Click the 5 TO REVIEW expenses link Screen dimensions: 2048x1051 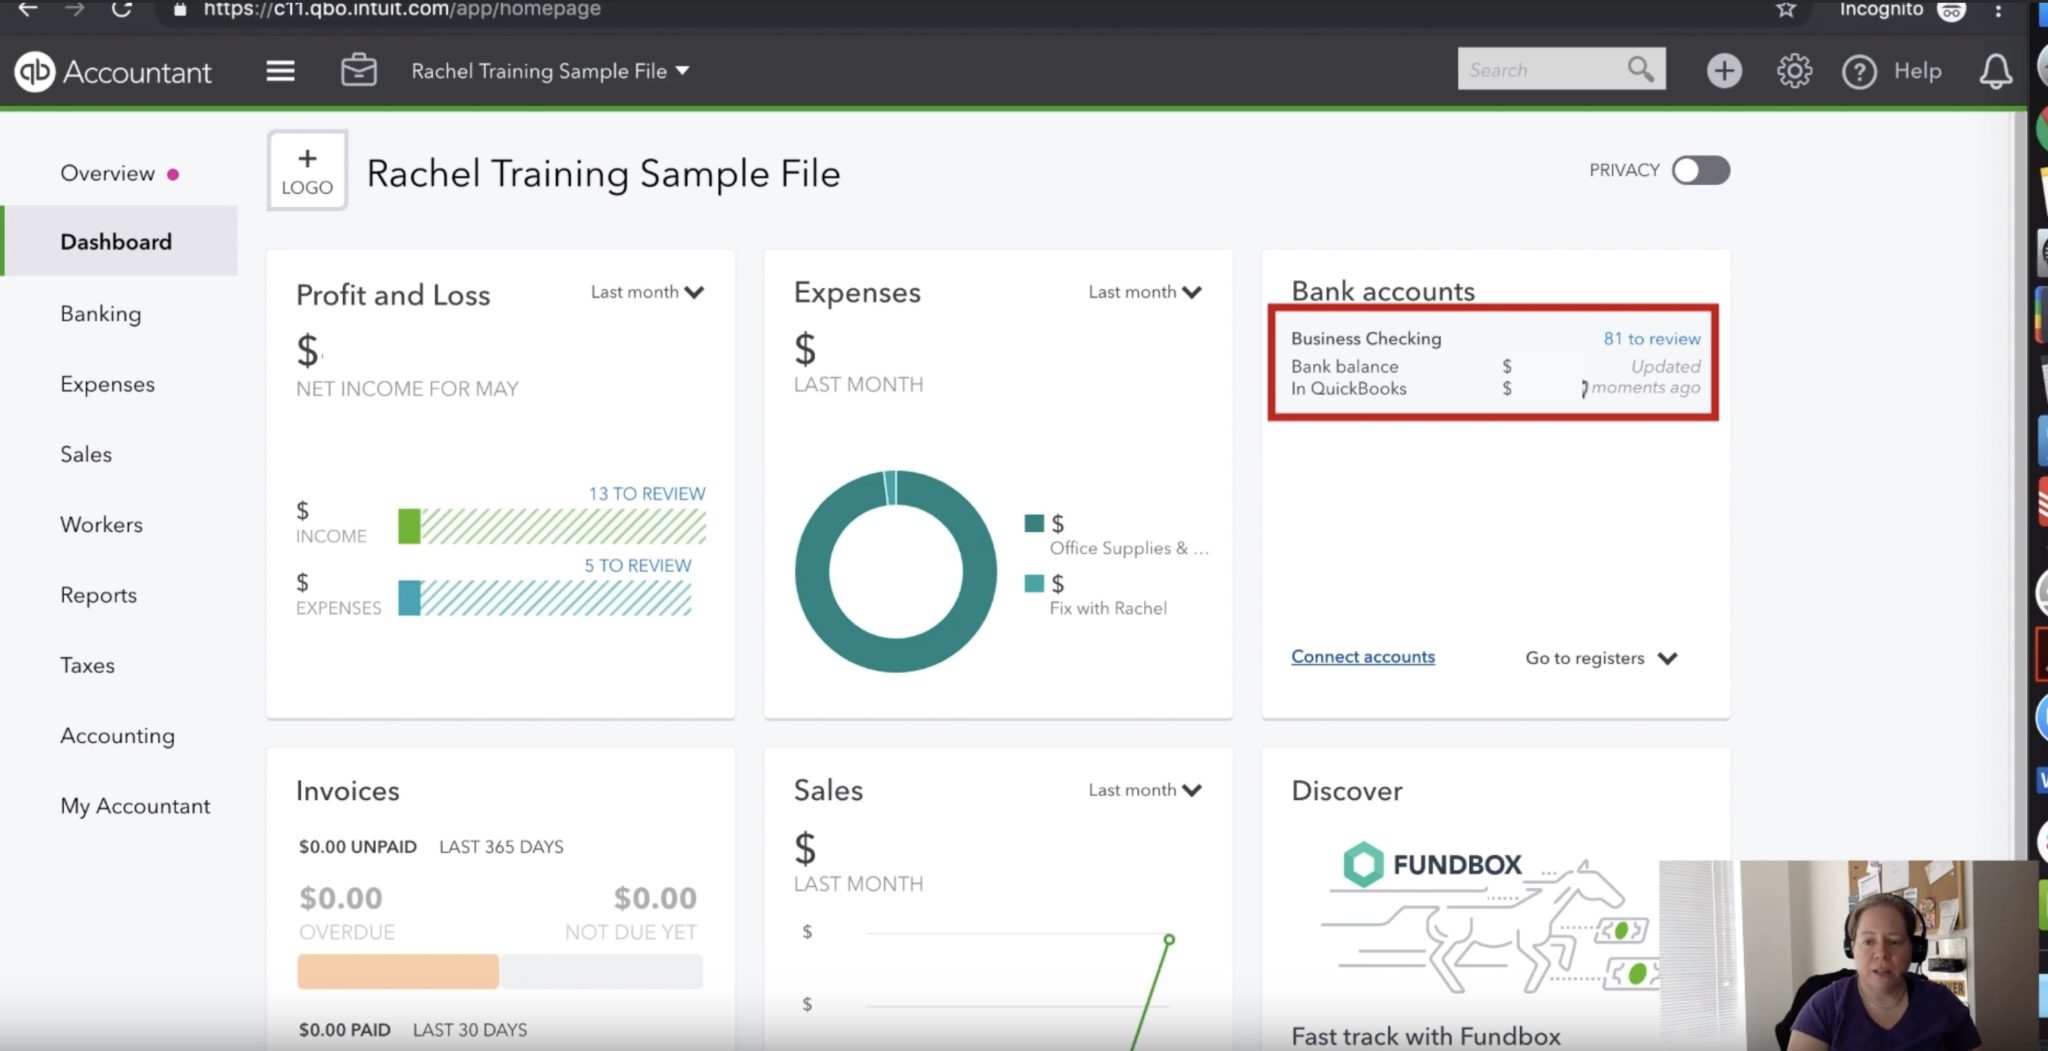tap(637, 566)
